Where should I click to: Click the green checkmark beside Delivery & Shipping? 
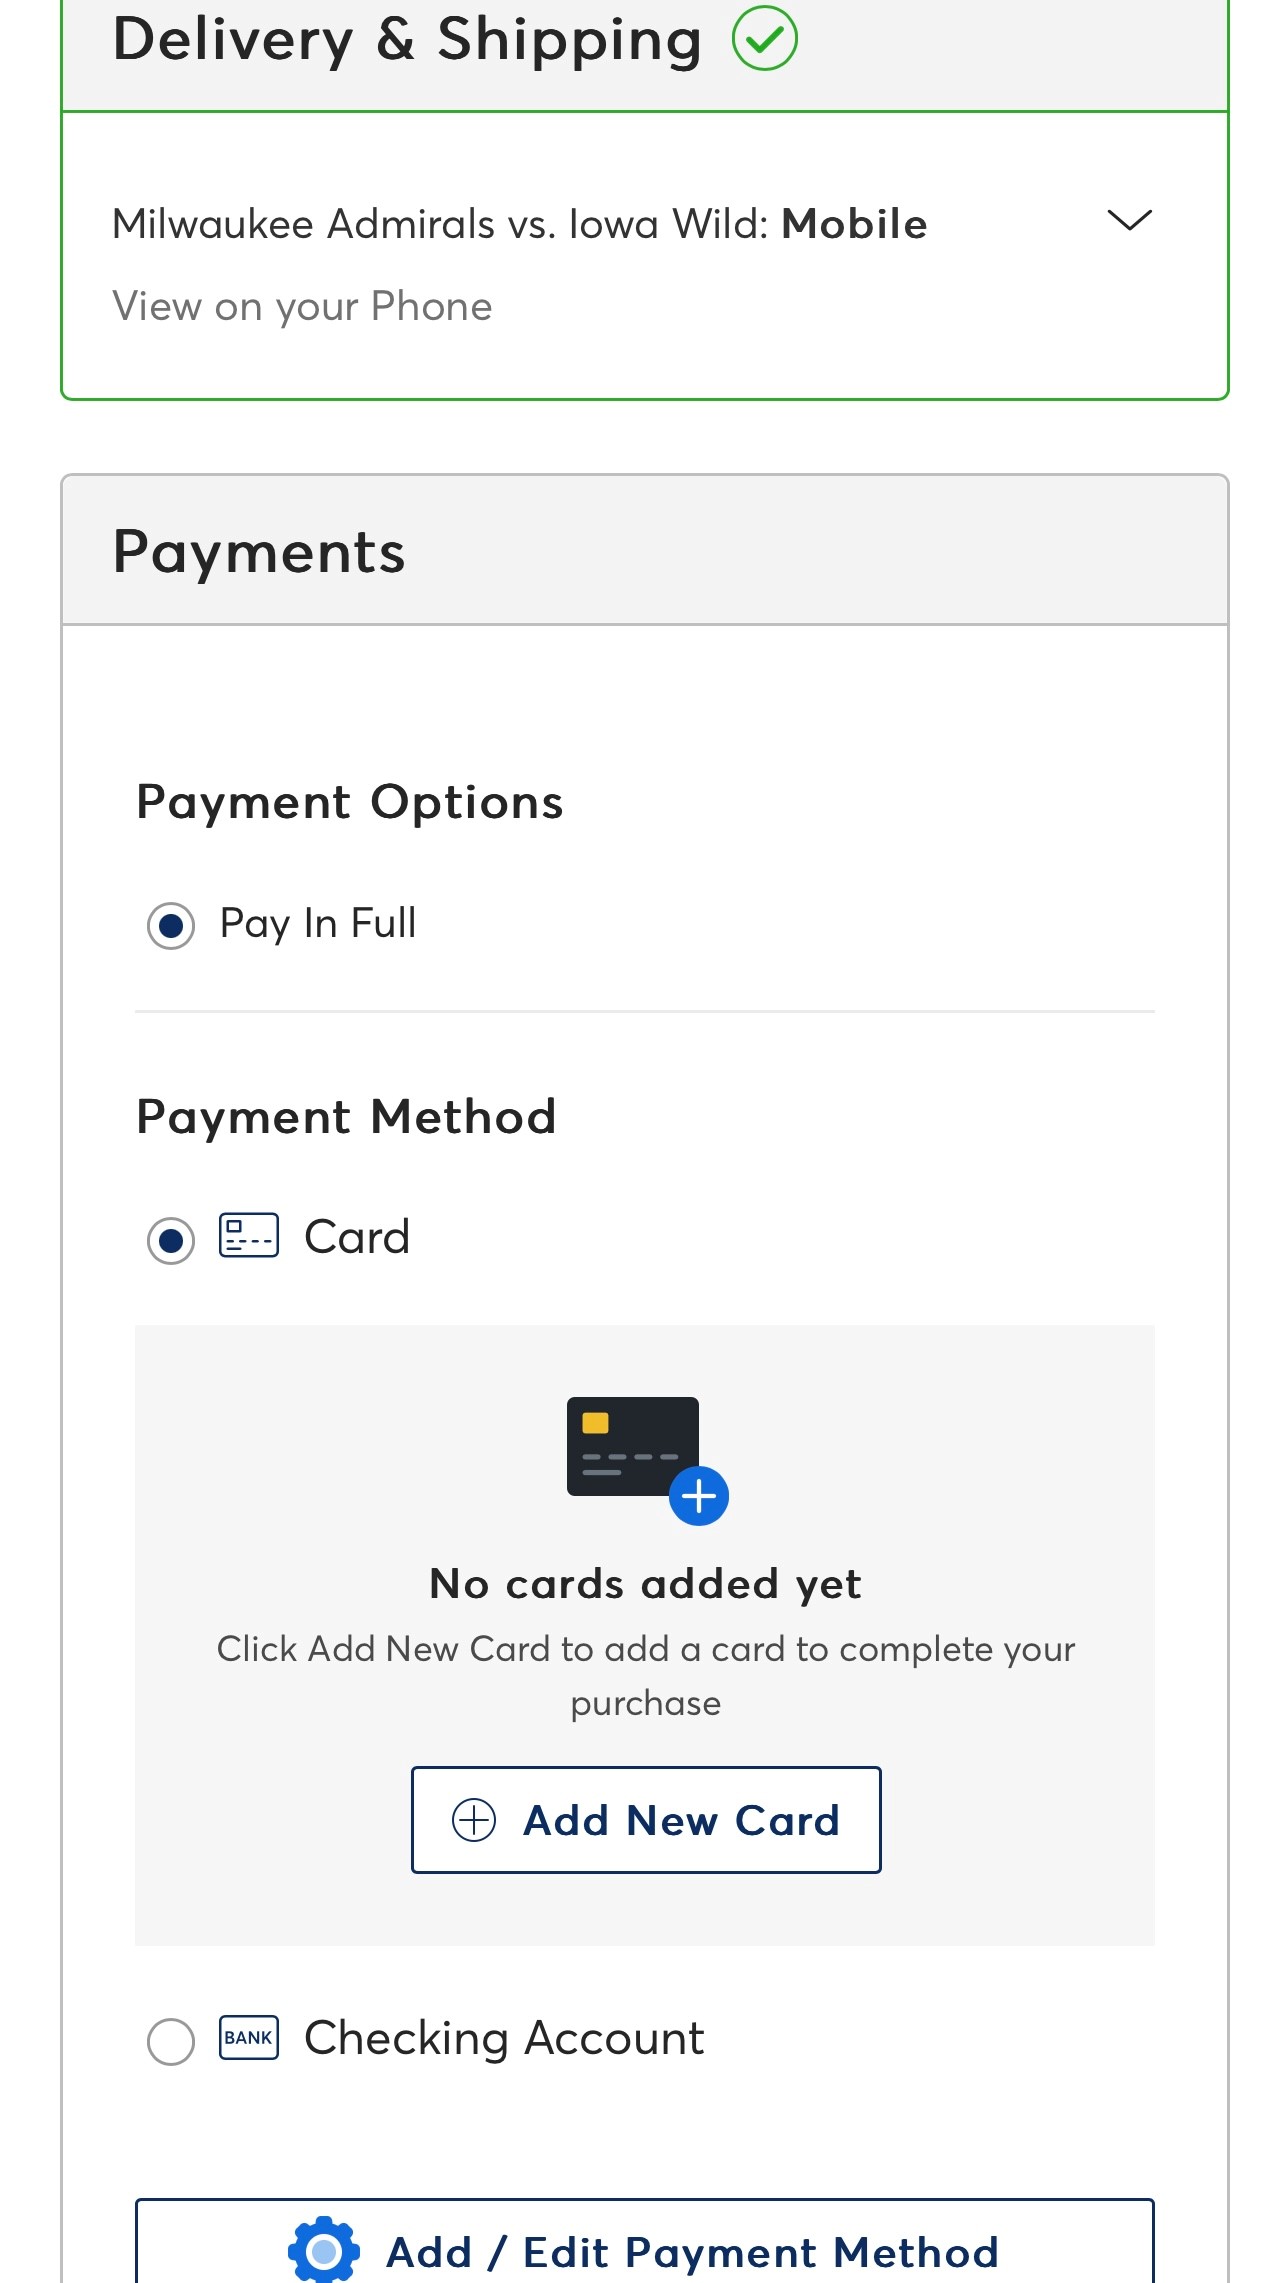point(764,39)
